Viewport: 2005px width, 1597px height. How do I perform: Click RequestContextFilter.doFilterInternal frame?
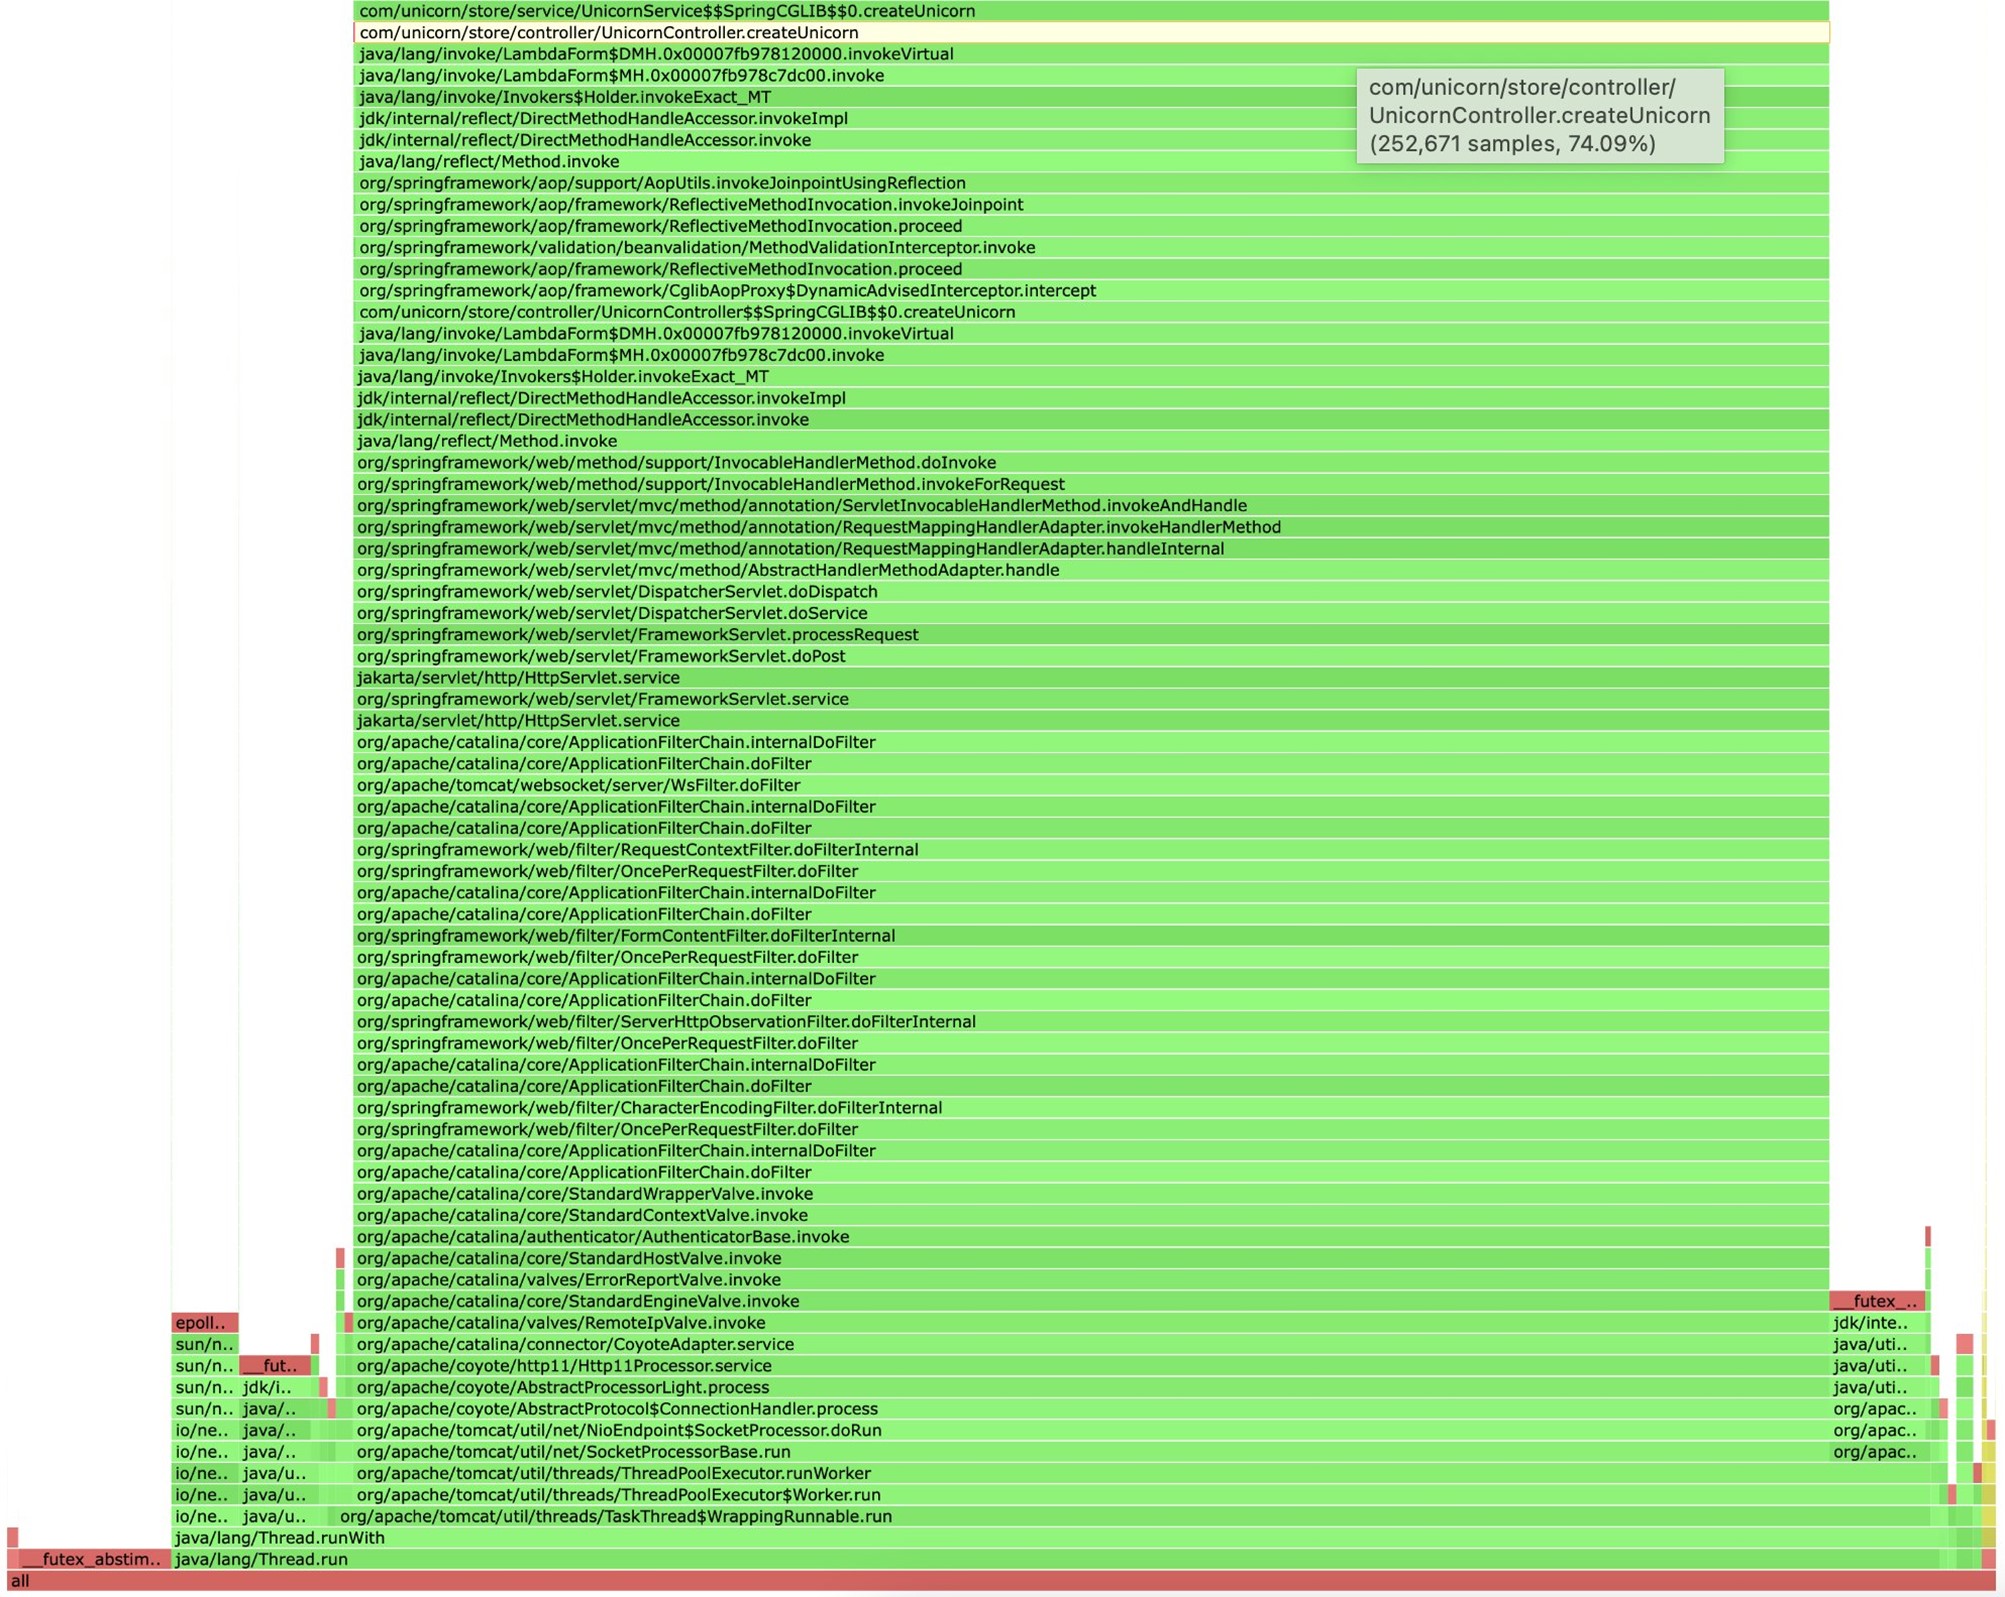tap(1091, 850)
